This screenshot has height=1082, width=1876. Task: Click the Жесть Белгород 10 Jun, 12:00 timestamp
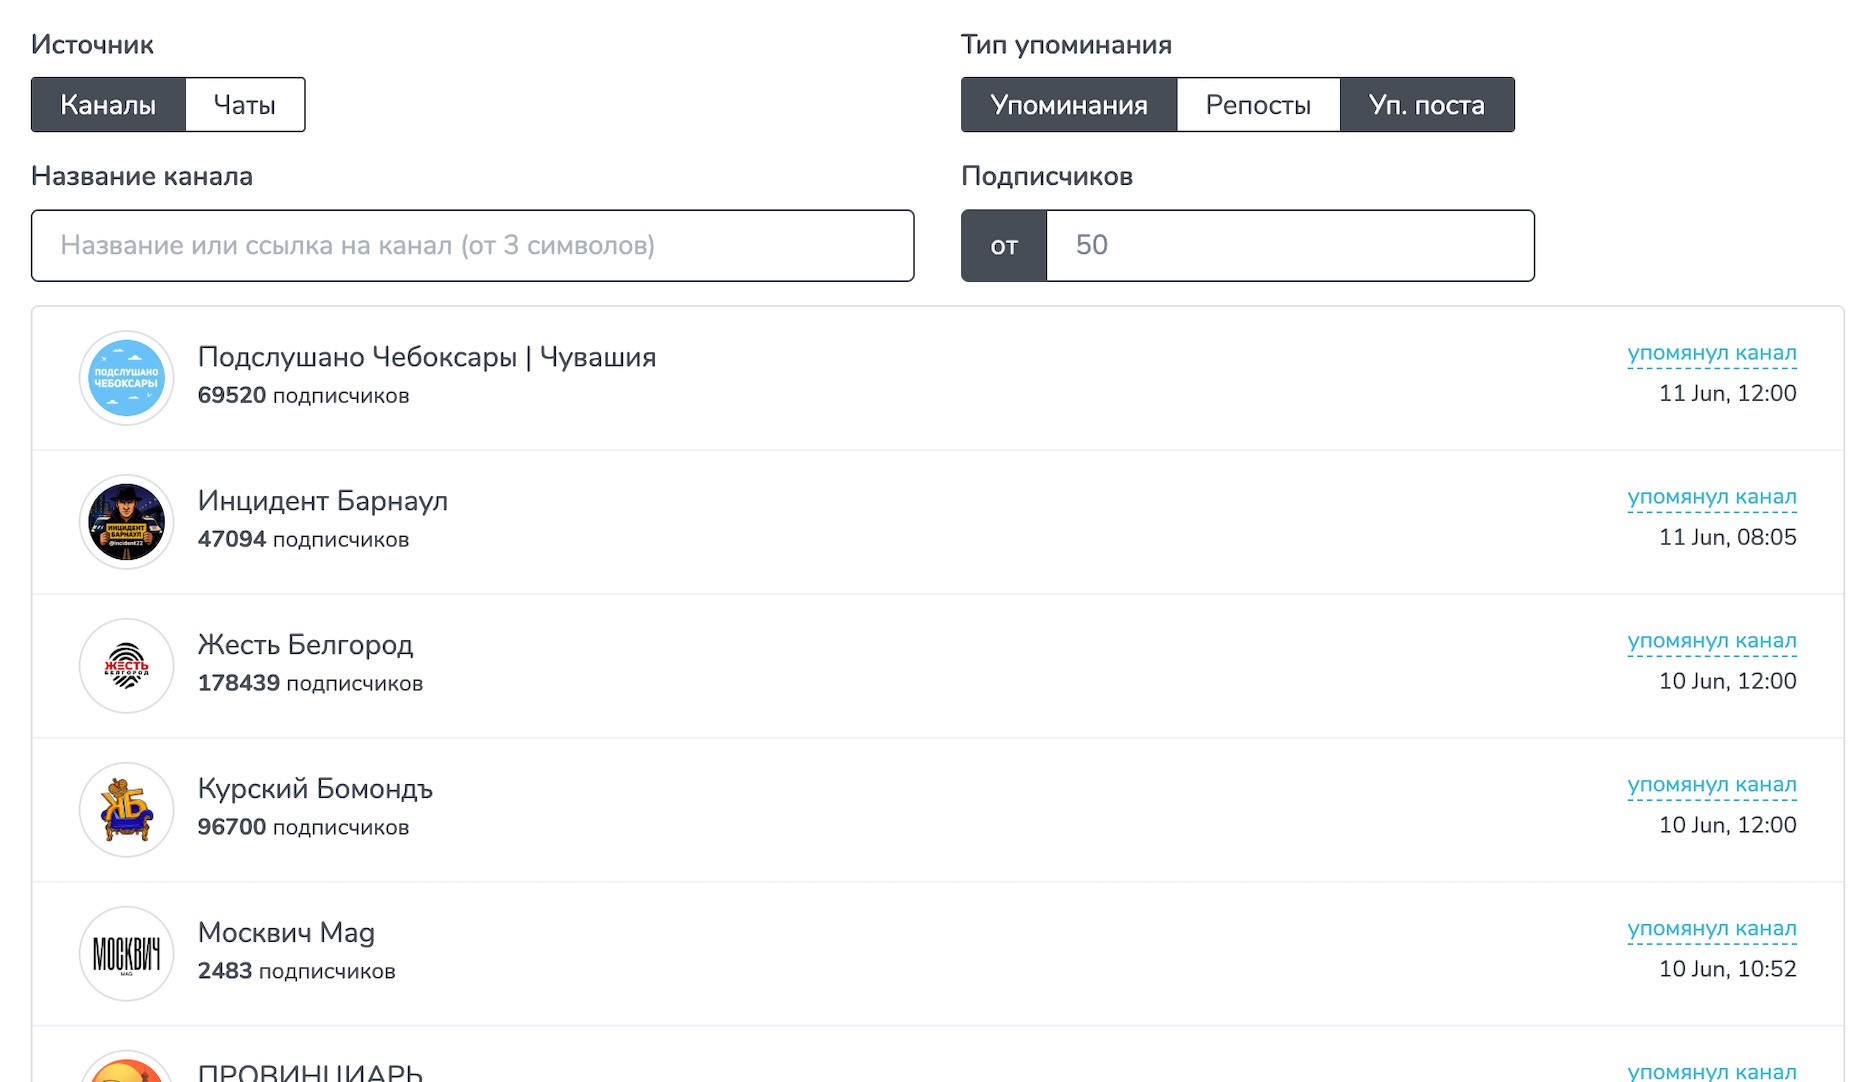click(x=1728, y=682)
